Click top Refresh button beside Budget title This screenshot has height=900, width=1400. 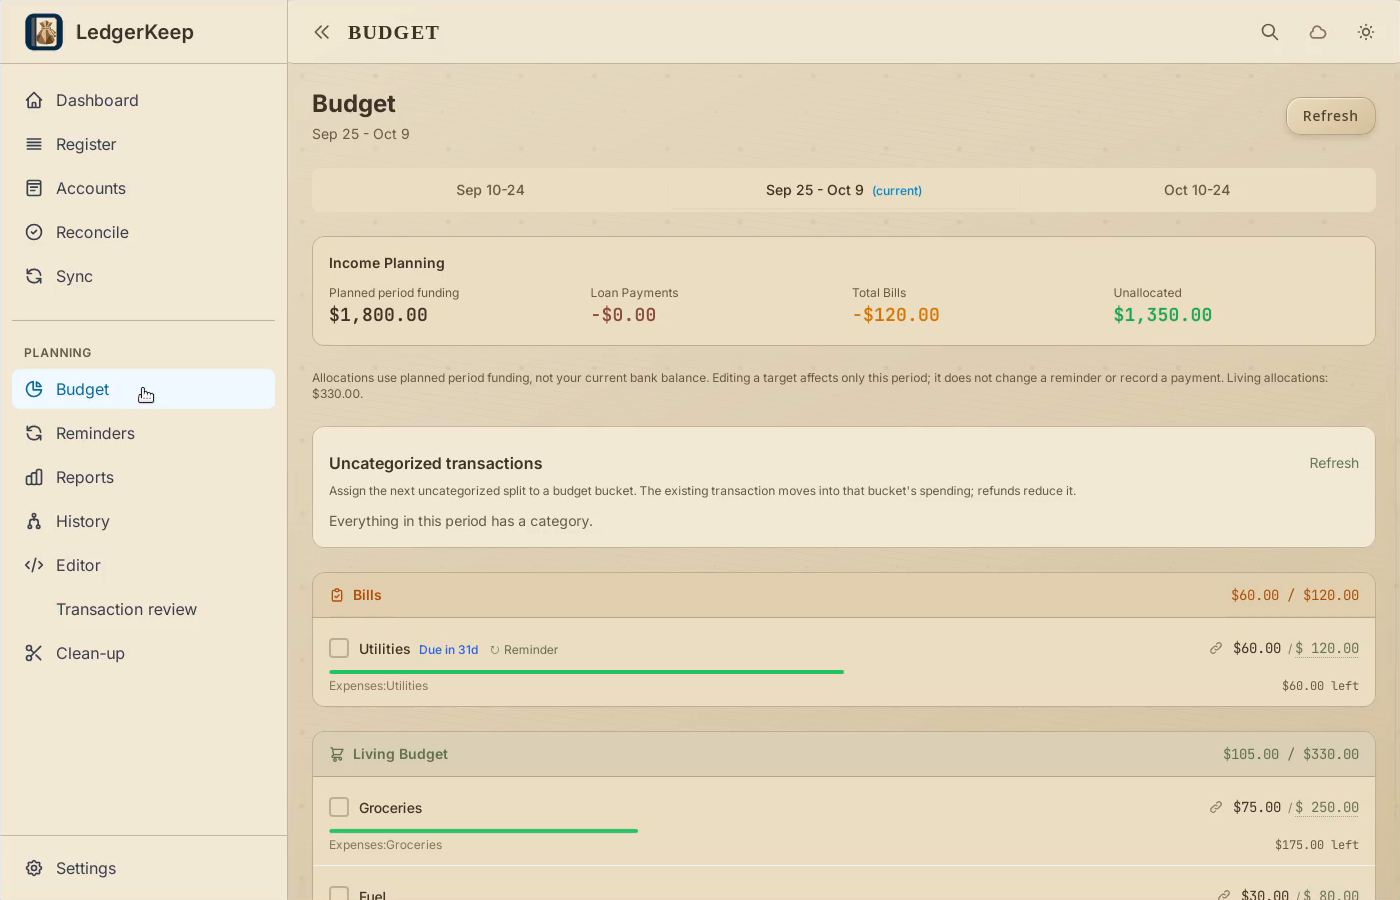[1330, 116]
